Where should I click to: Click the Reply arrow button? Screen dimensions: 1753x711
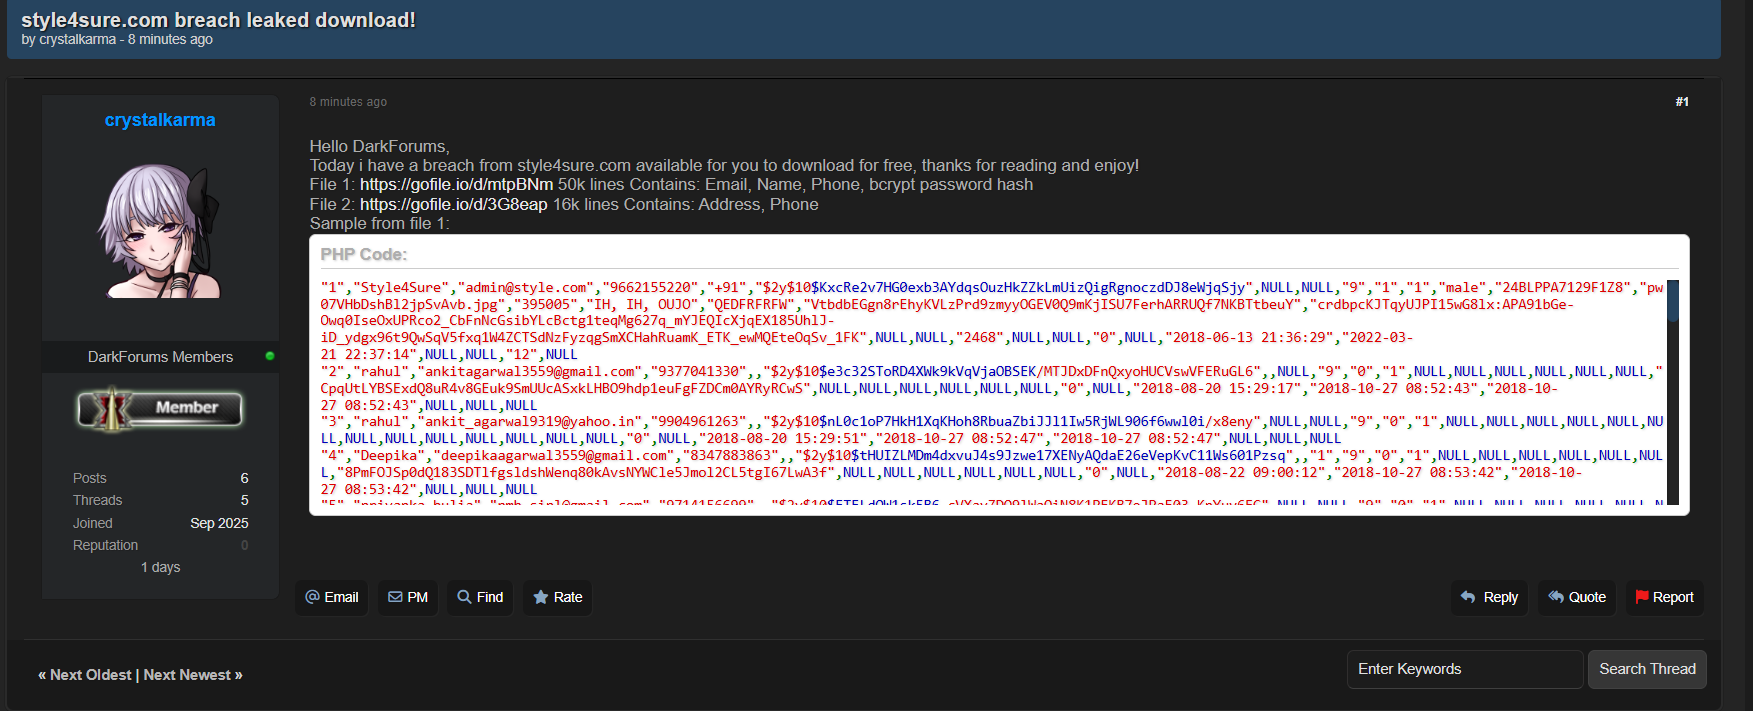1489,597
